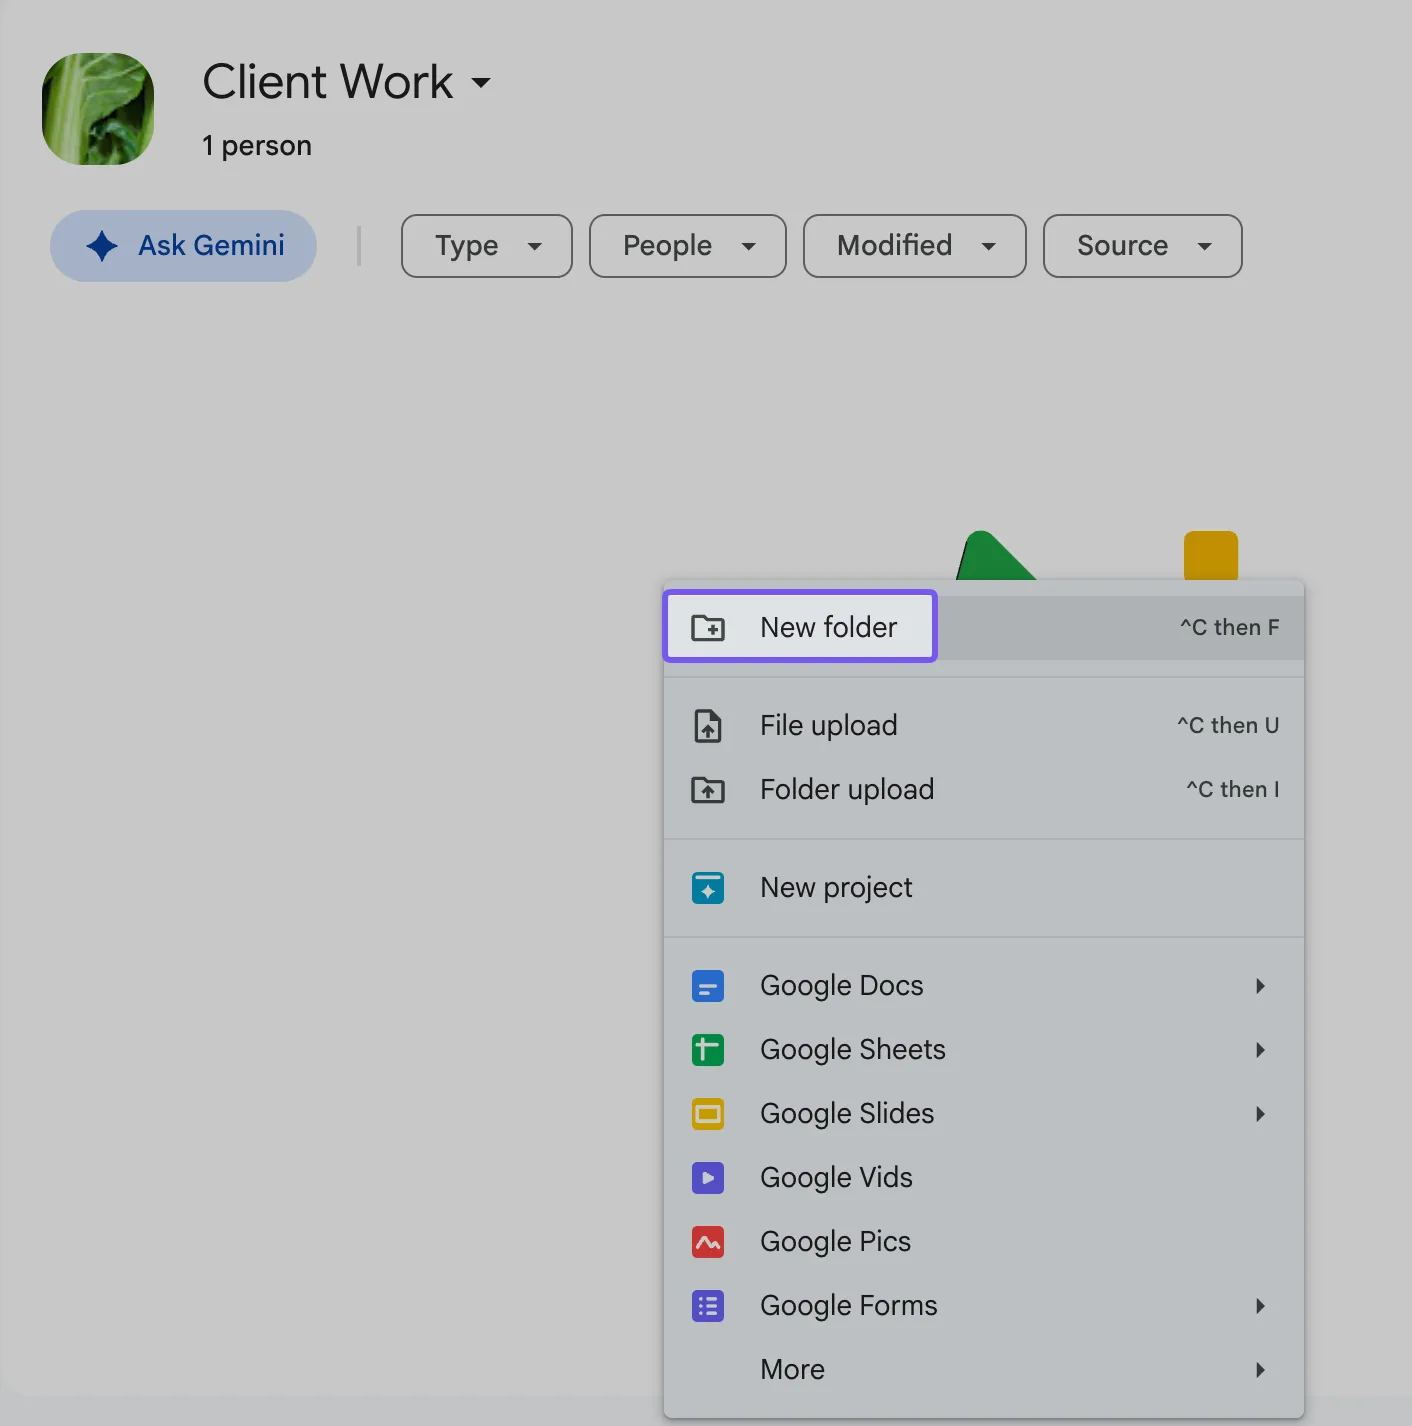Select Google Pics menu entry
The image size is (1412, 1426).
coord(984,1242)
